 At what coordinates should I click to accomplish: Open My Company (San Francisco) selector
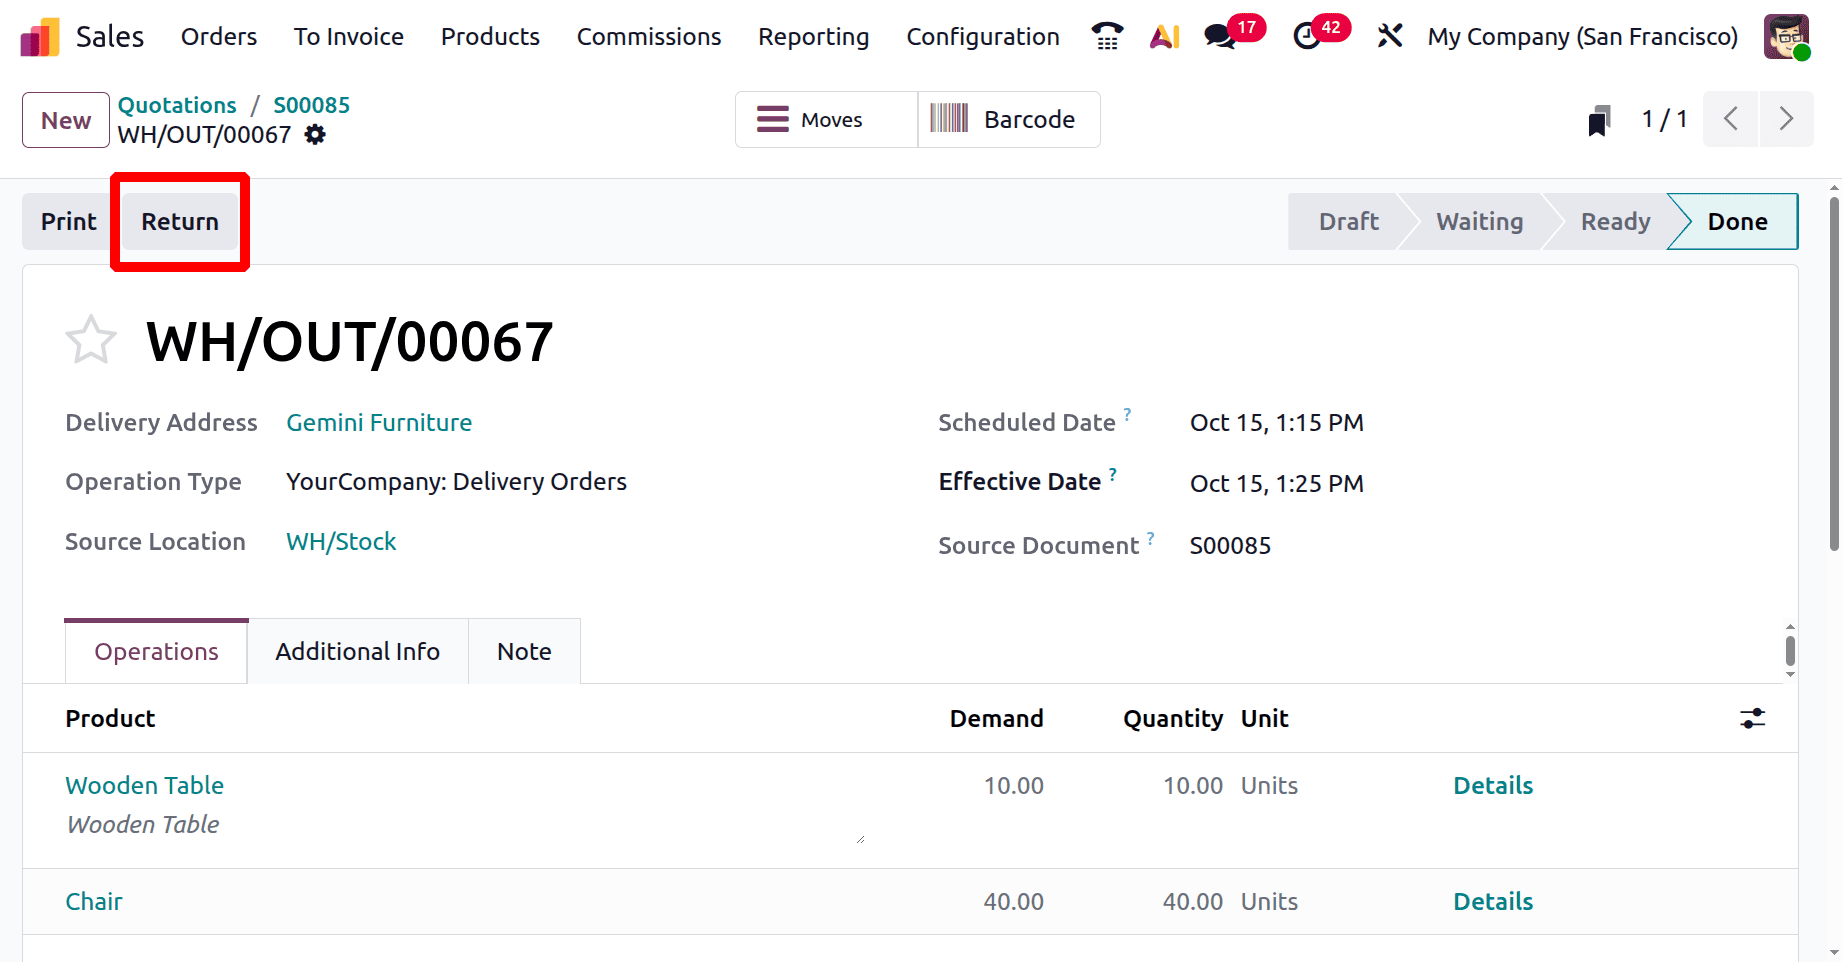click(1582, 36)
